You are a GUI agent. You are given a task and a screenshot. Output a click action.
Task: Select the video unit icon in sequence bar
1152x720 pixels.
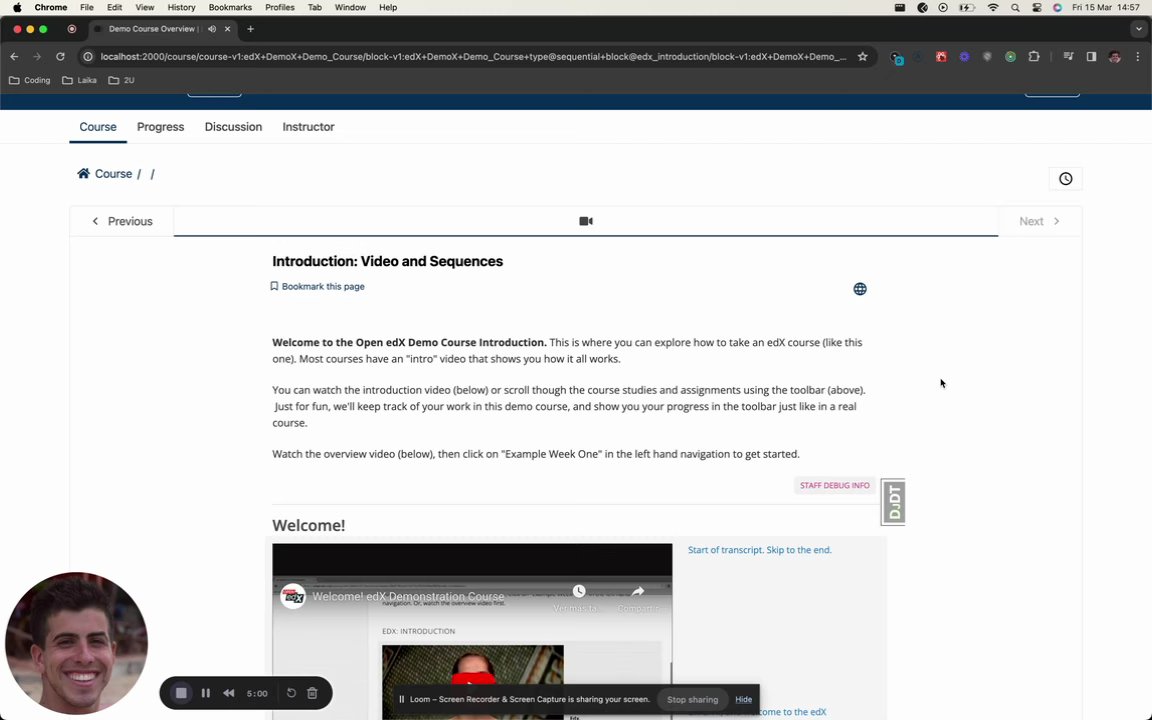pyautogui.click(x=586, y=221)
